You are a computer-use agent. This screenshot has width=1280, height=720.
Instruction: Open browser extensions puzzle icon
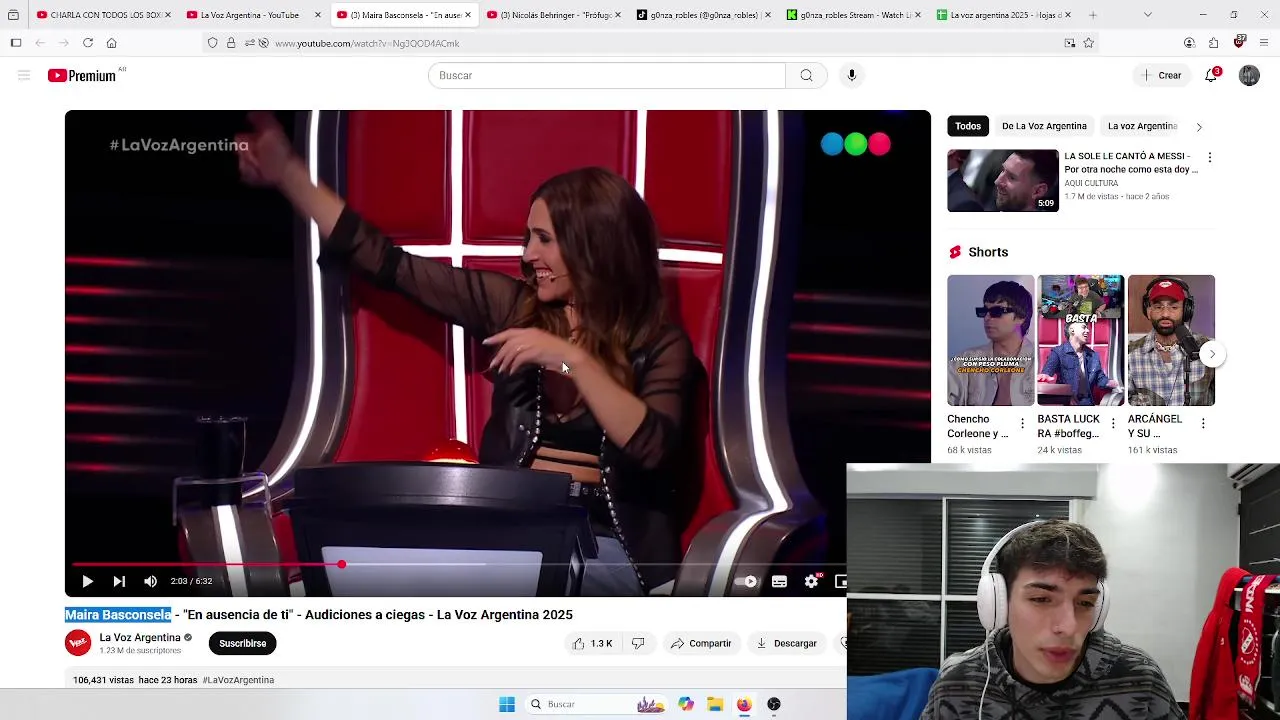[x=1213, y=43]
